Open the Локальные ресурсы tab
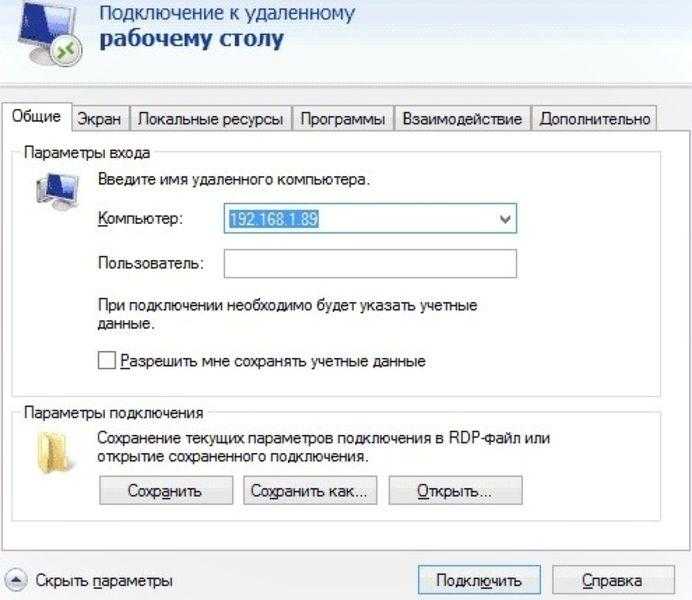The height and width of the screenshot is (600, 692). pos(211,119)
